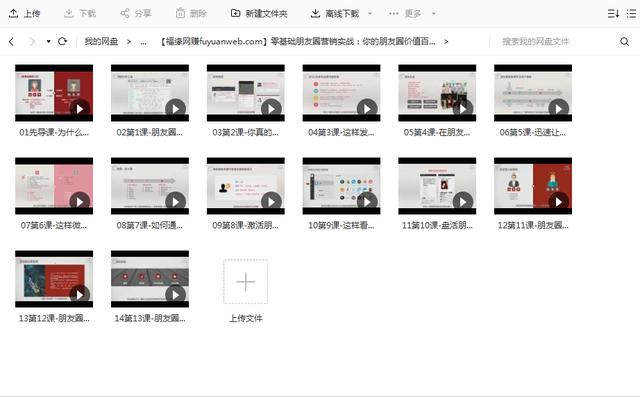Select file name 06第5课-迅速让...

point(533,132)
